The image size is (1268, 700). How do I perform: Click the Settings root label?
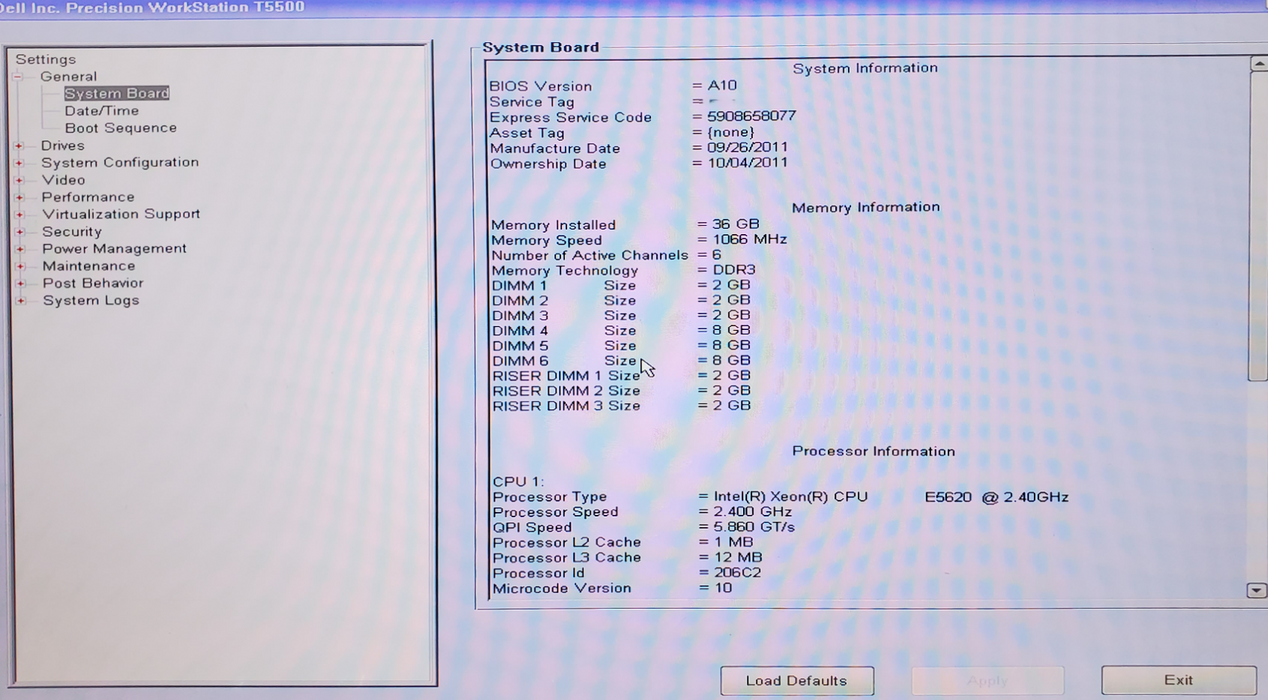pyautogui.click(x=45, y=59)
